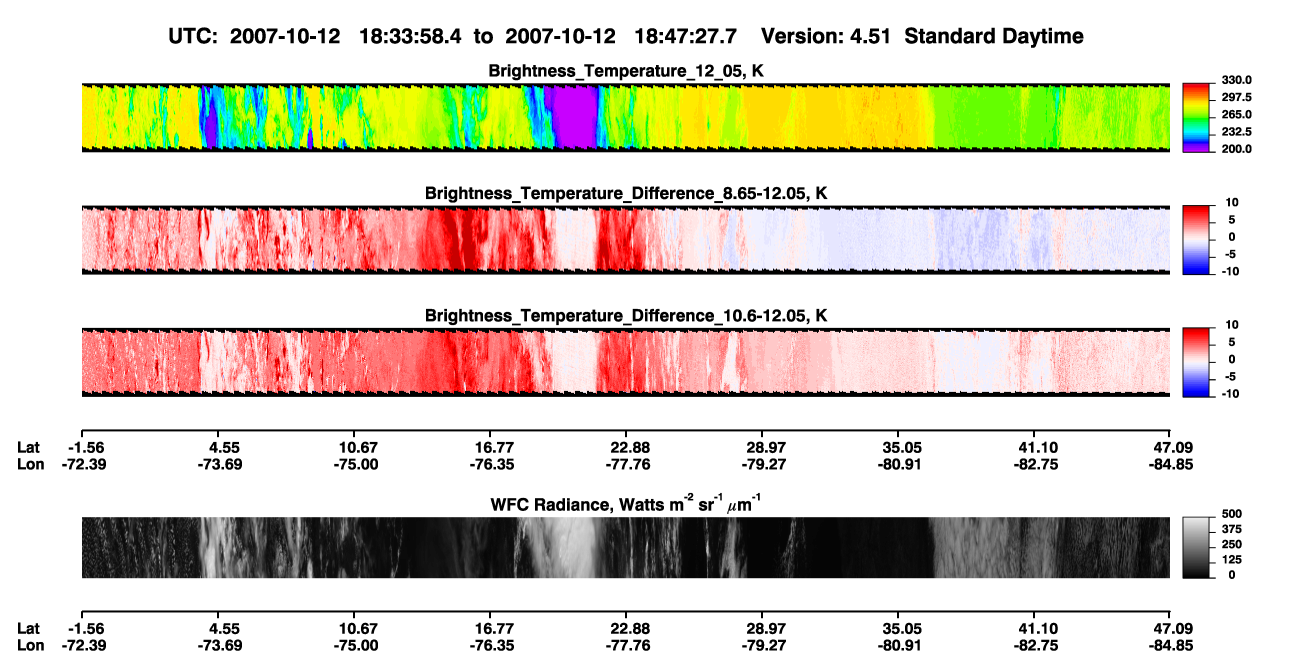Click longitude -80.91 on axis above WFC panel
Viewport: 1300px width, 667px height.
click(x=901, y=465)
